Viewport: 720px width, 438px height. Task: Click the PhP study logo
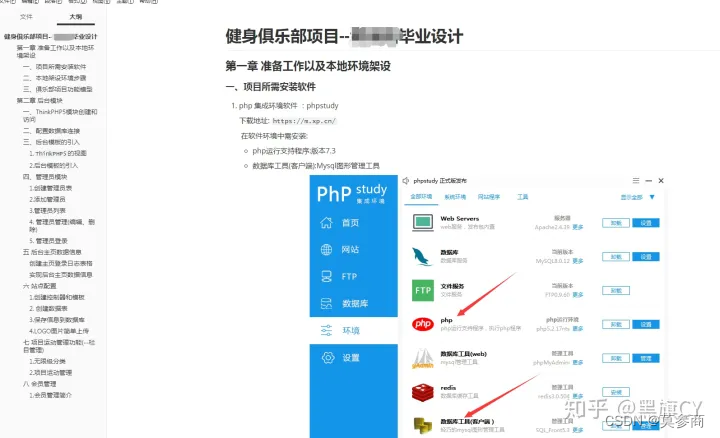point(352,193)
